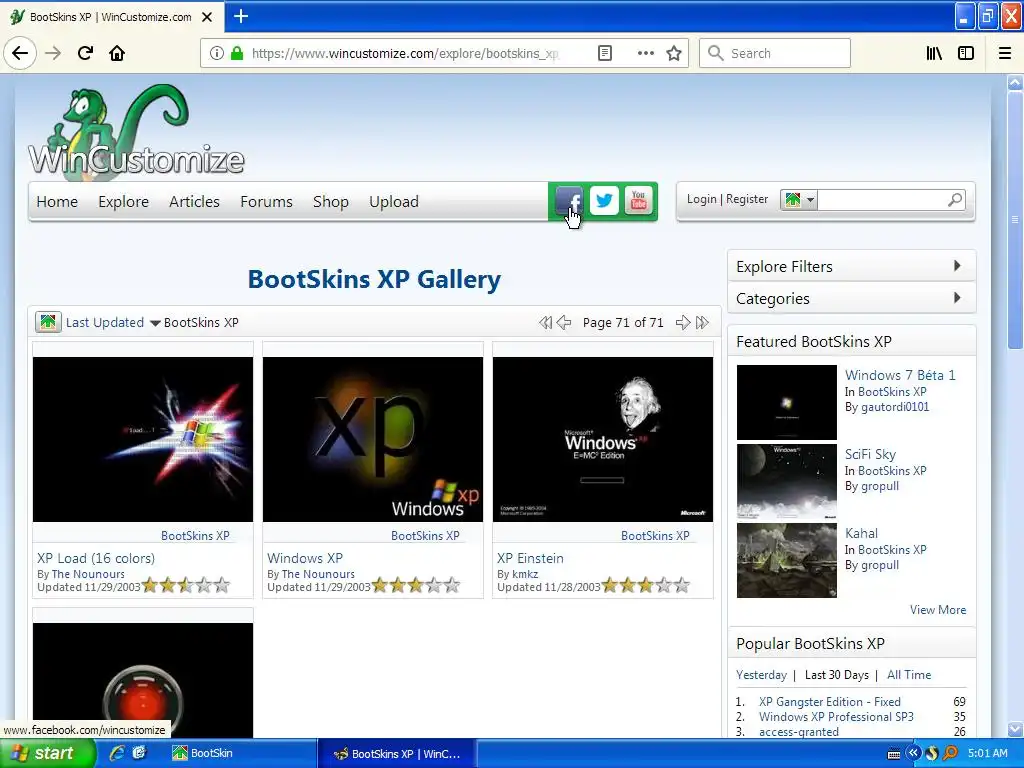Expand the Categories panel
This screenshot has height=768, width=1024.
852,298
